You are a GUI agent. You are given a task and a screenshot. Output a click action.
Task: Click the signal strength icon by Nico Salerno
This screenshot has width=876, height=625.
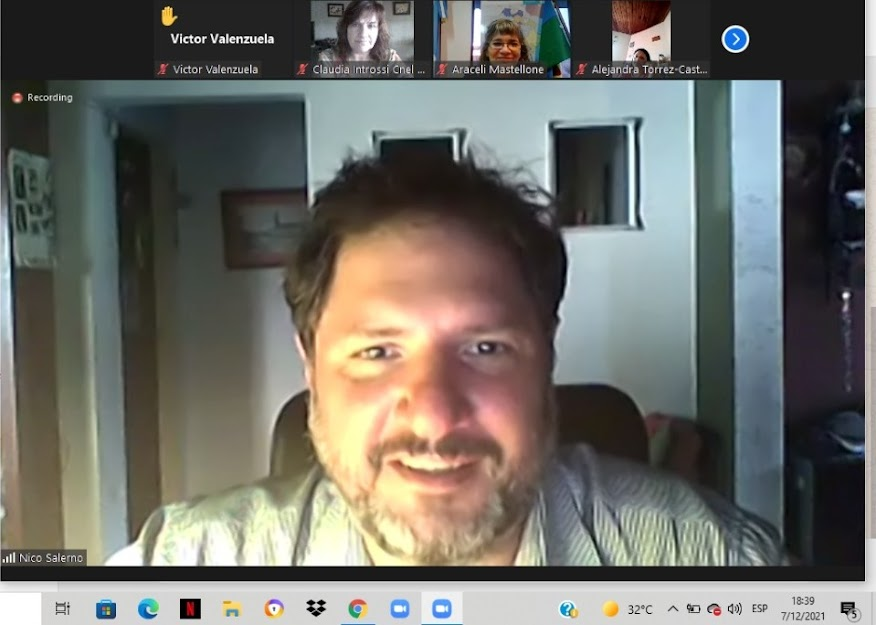9,558
